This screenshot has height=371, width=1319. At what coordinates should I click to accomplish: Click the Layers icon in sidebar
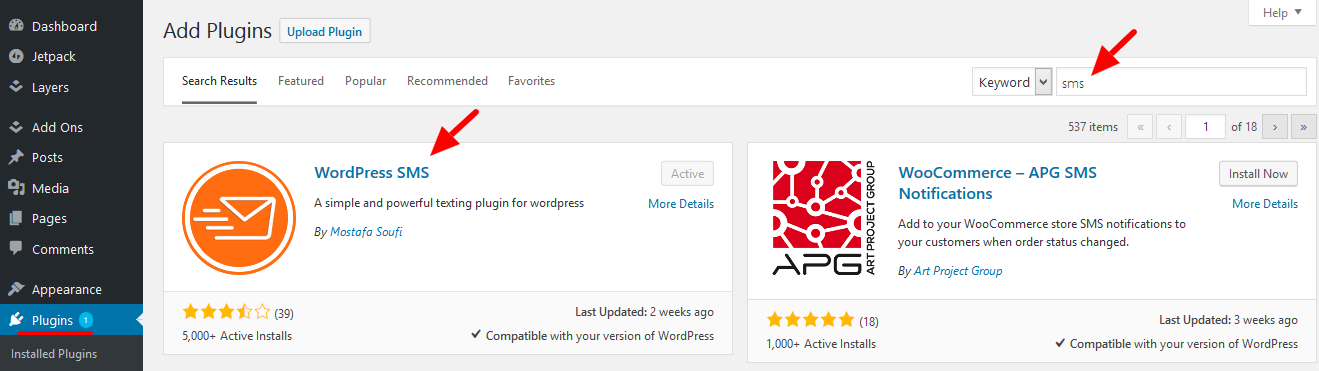[16, 87]
